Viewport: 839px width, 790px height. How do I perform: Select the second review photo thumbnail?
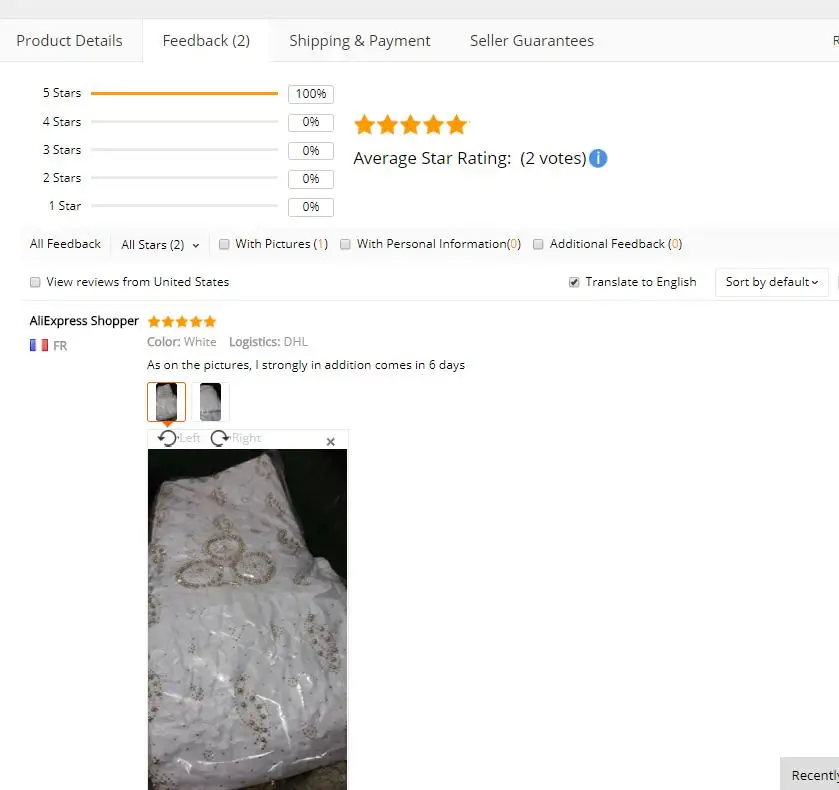click(210, 402)
